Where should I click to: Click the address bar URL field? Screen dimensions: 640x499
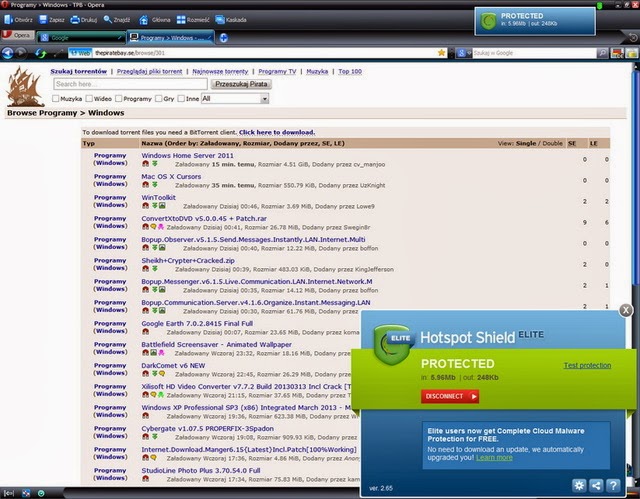(258, 53)
